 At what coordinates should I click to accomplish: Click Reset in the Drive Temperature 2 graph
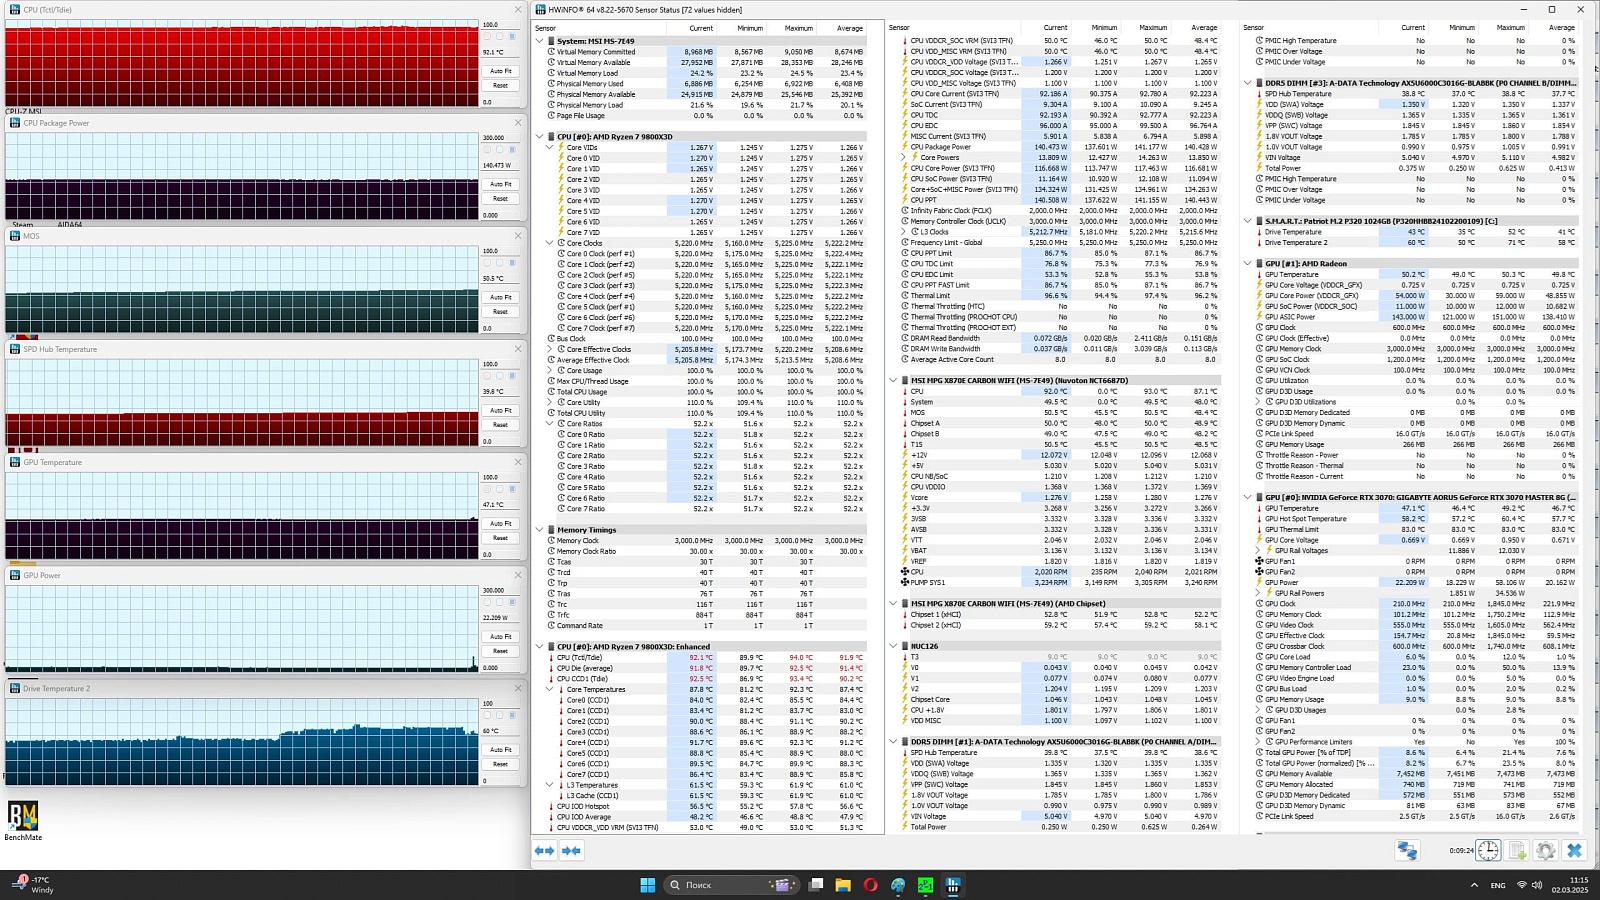pos(501,764)
